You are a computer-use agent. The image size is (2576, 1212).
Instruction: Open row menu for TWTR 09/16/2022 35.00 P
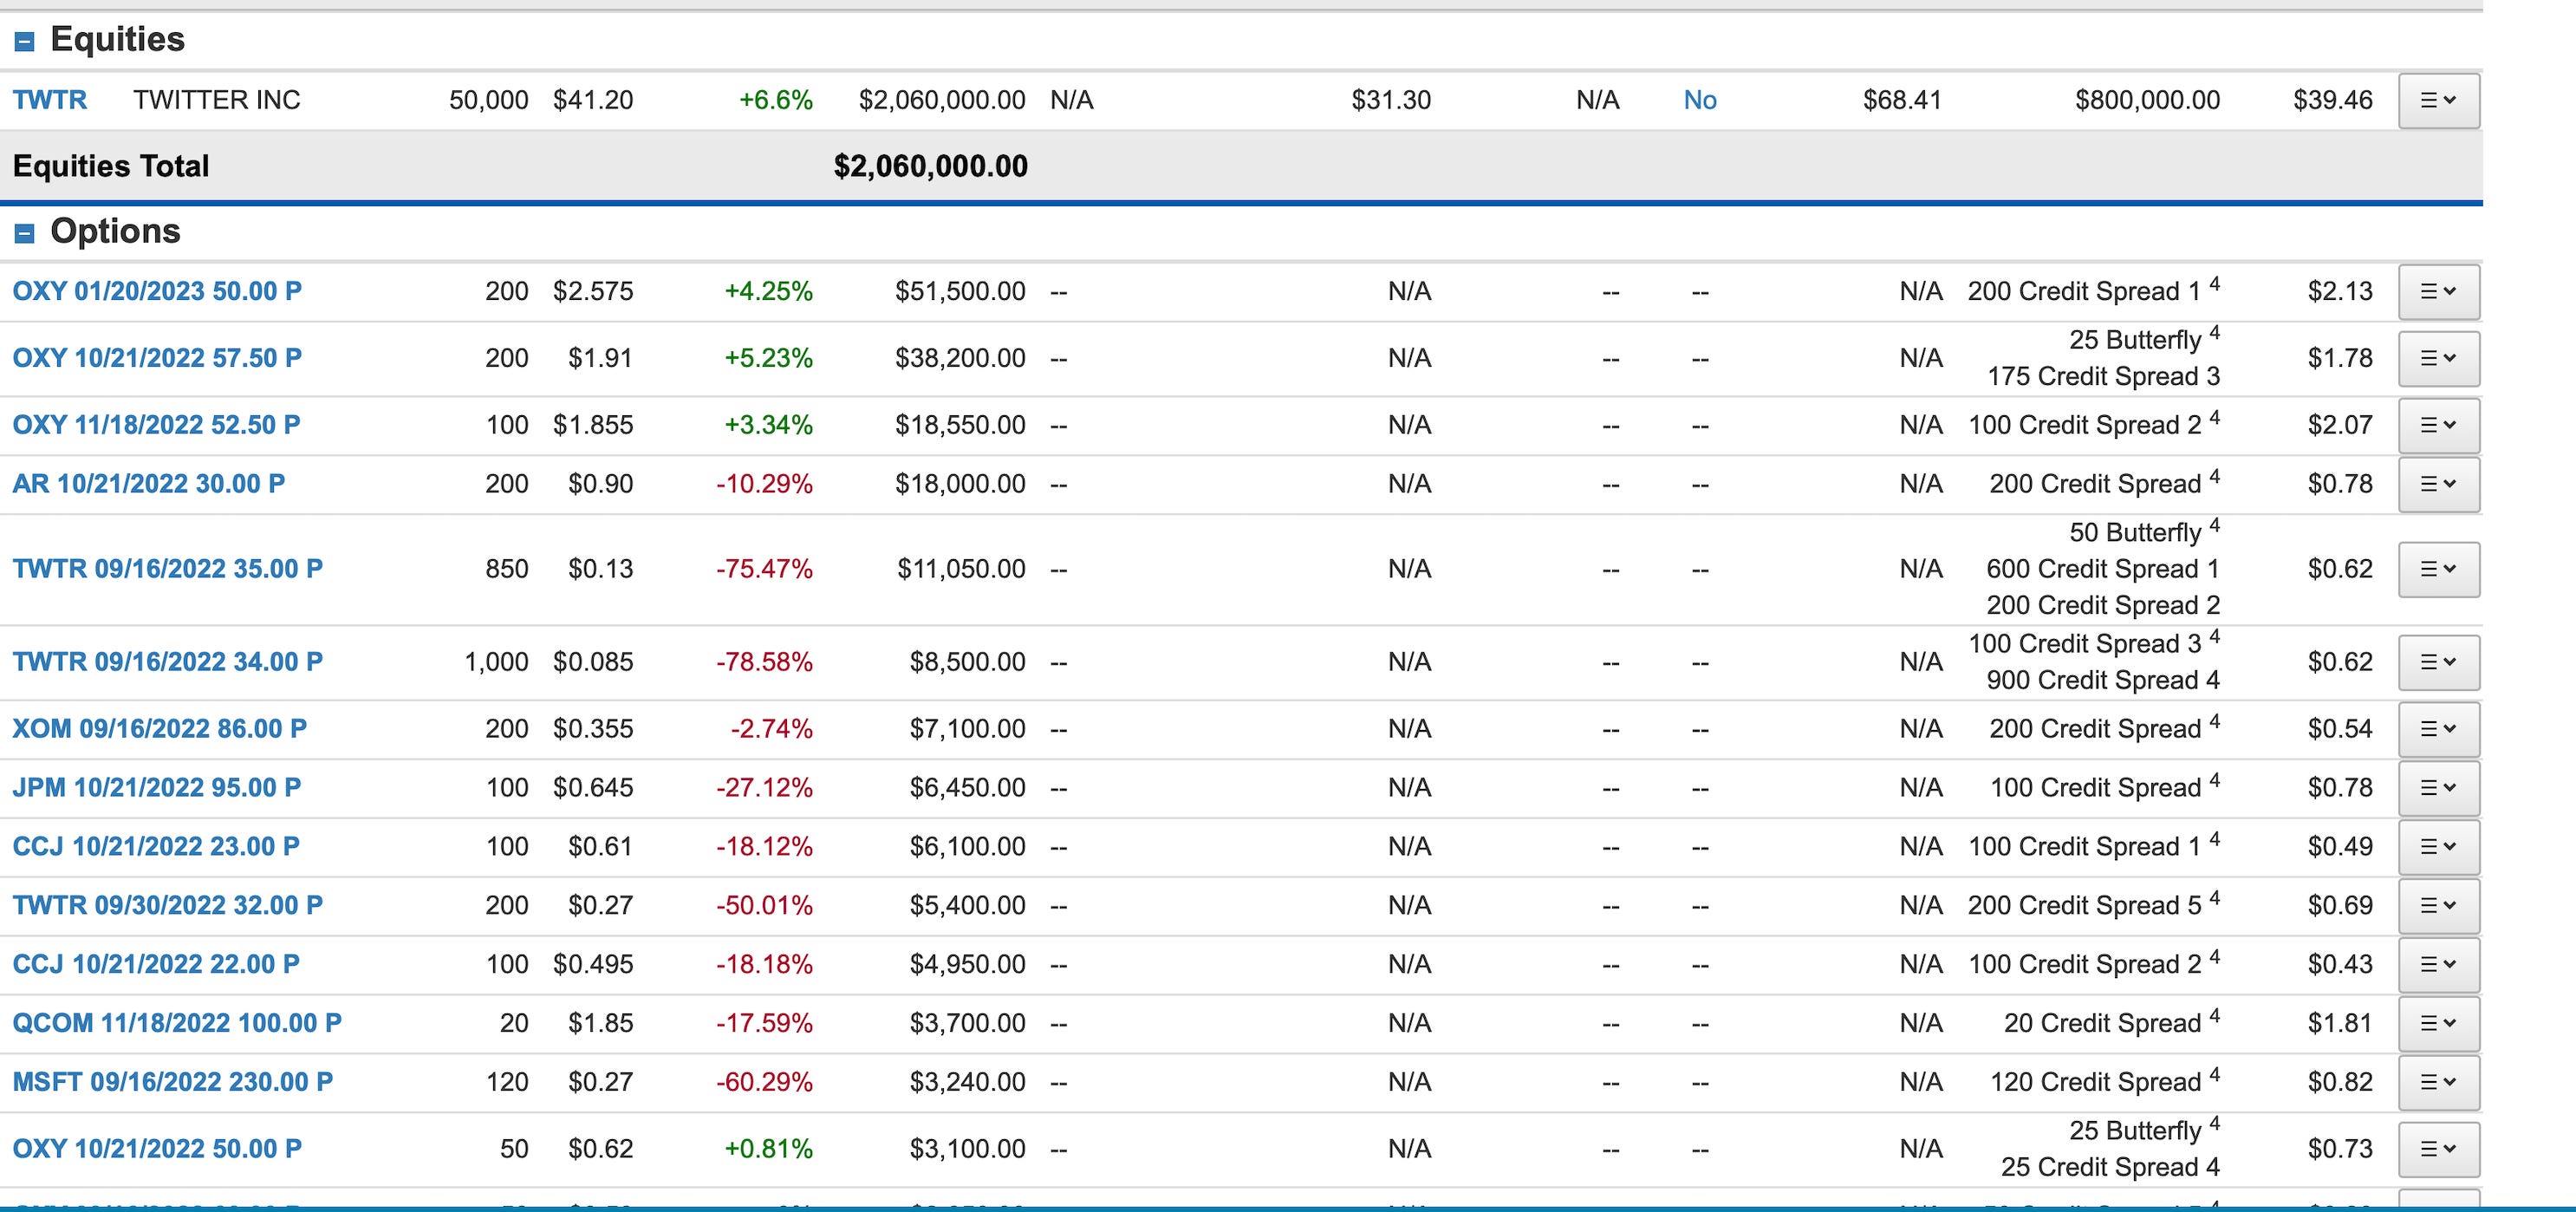tap(2438, 569)
